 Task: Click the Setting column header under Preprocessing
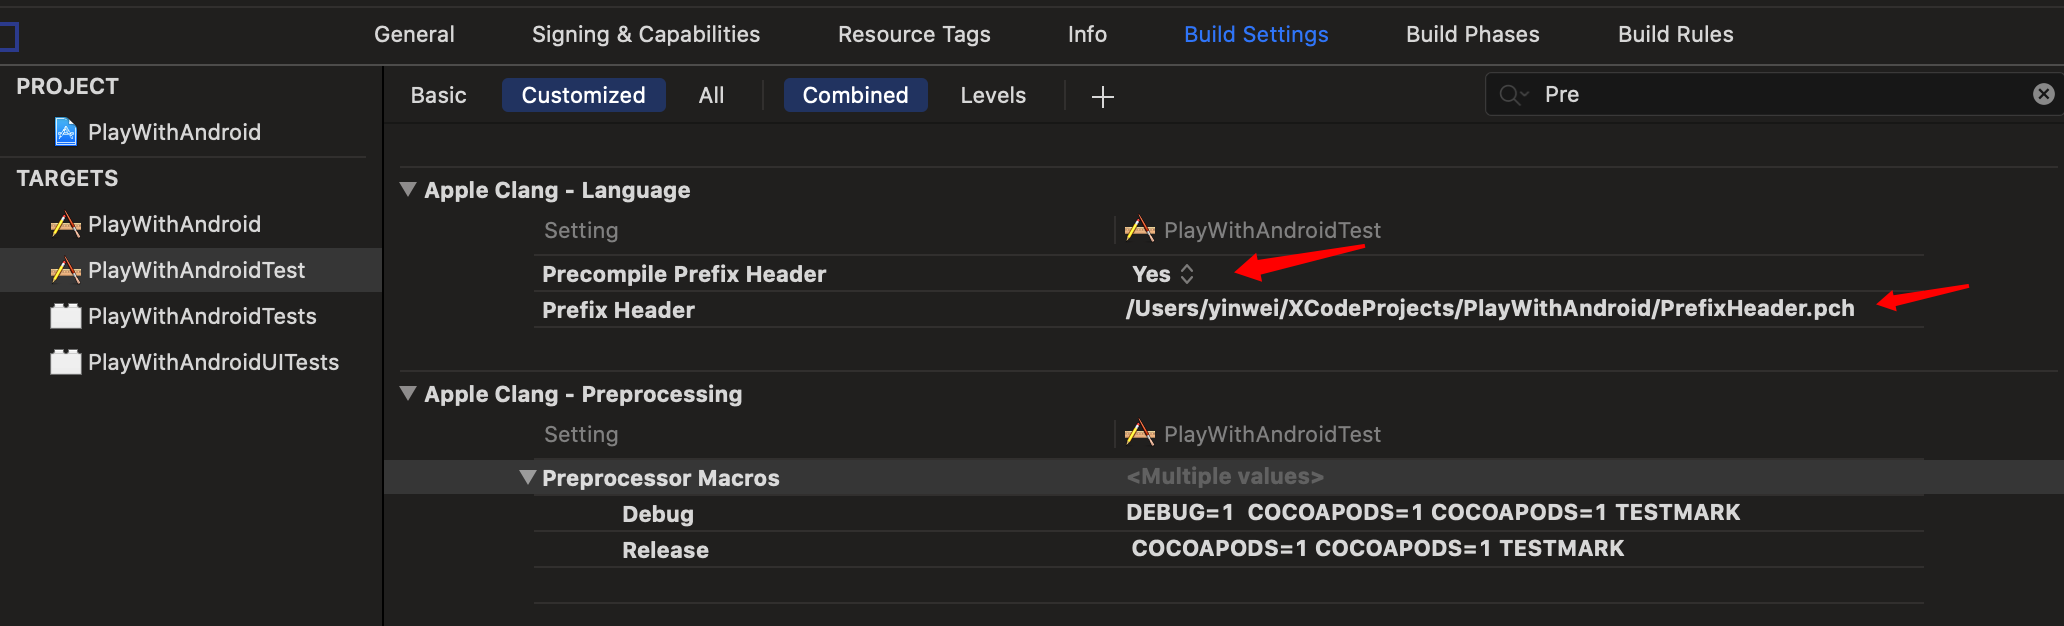point(581,434)
